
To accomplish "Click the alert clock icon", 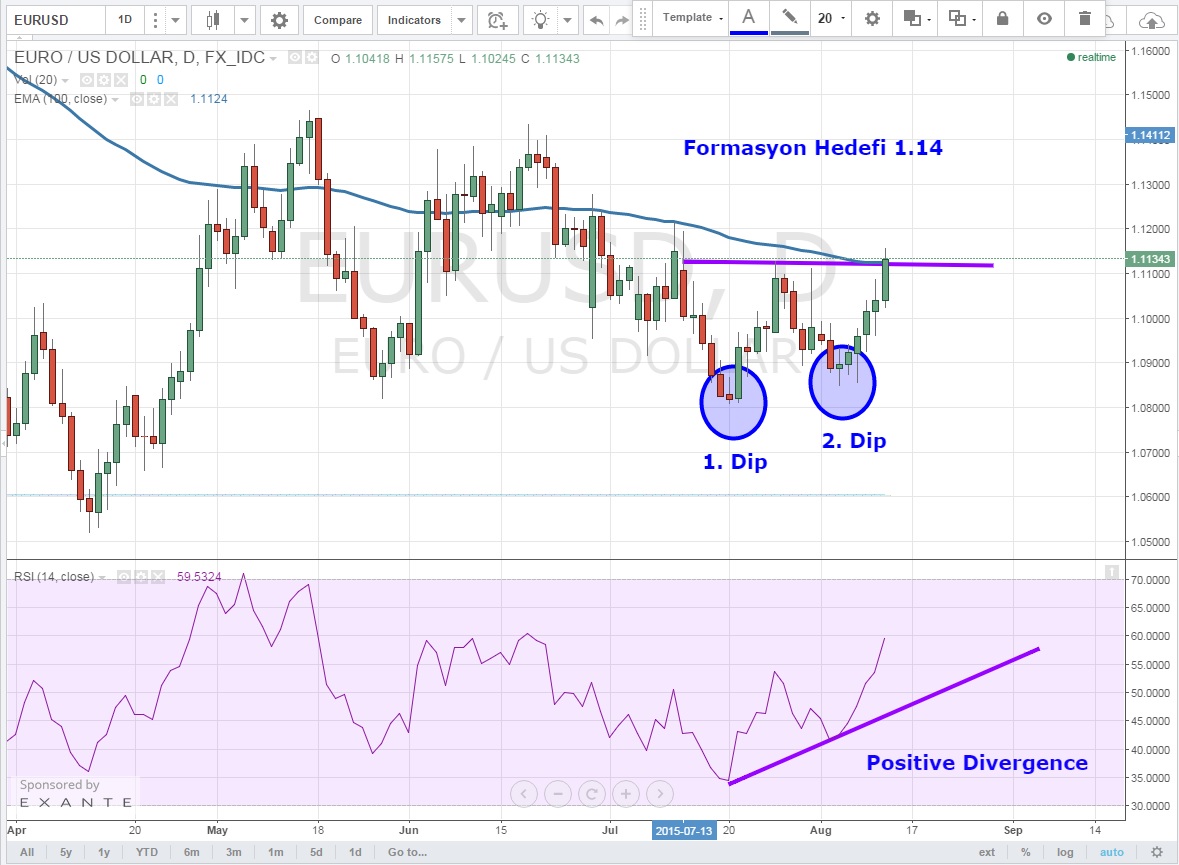I will (497, 20).
